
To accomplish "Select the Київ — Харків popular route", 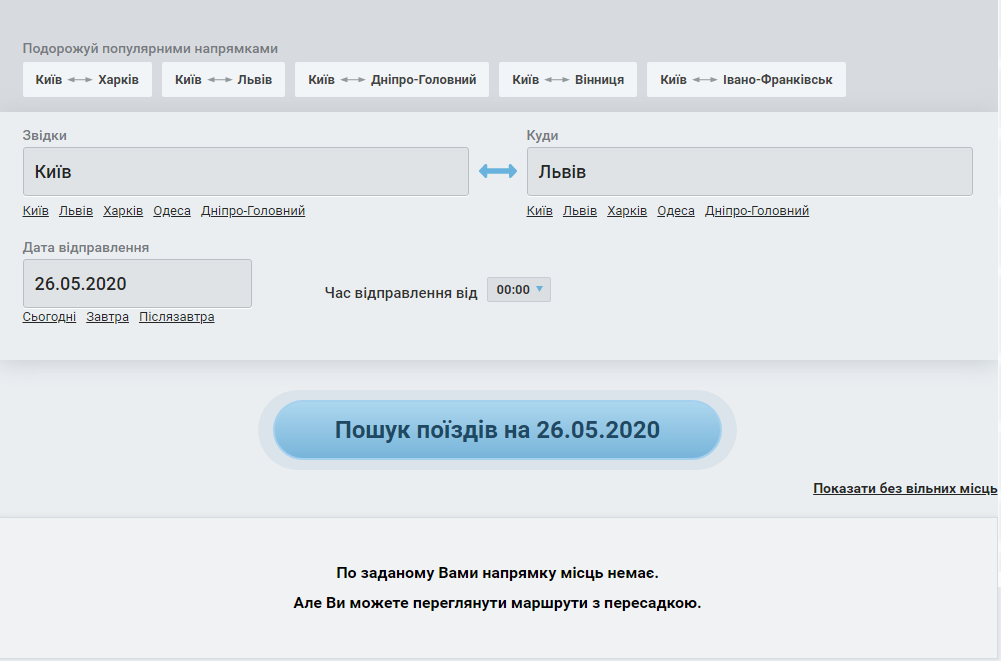I will [87, 79].
